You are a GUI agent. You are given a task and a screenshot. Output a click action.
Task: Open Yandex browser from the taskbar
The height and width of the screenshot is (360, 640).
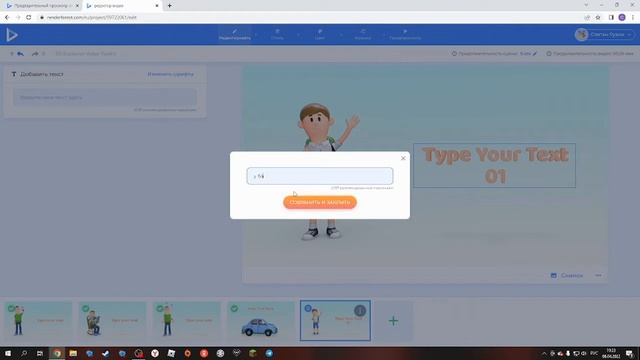click(155, 353)
